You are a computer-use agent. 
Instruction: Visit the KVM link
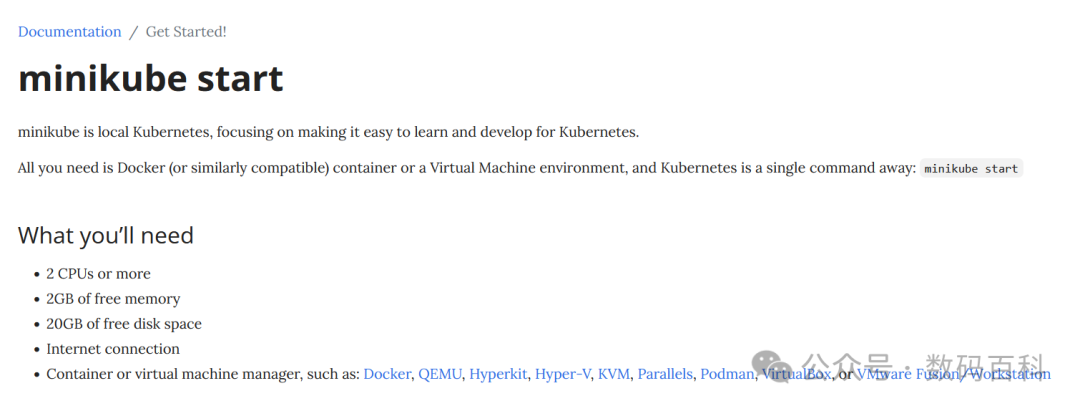pyautogui.click(x=614, y=375)
